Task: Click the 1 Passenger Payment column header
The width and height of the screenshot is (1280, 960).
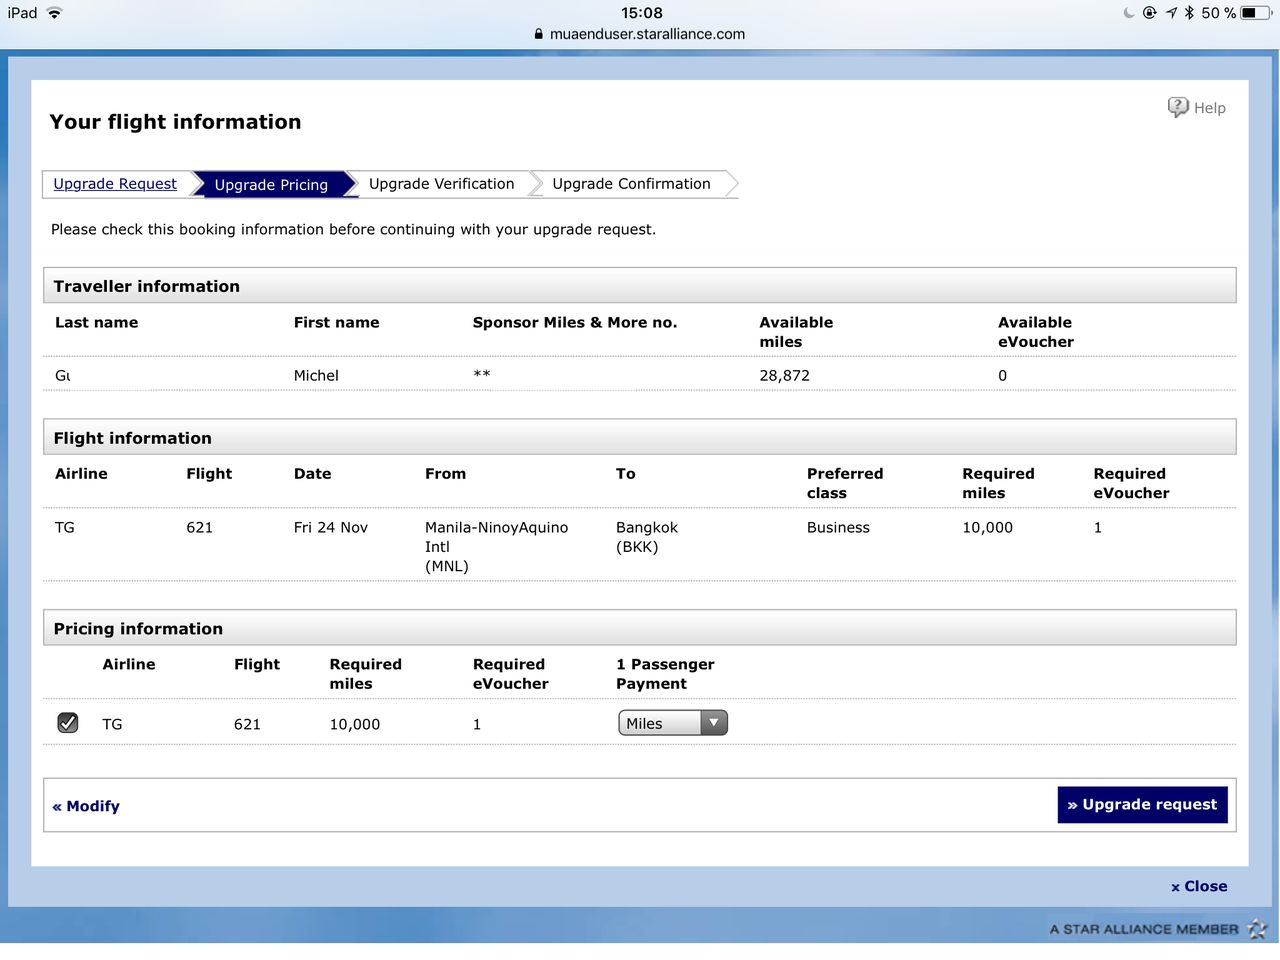Action: coord(665,674)
